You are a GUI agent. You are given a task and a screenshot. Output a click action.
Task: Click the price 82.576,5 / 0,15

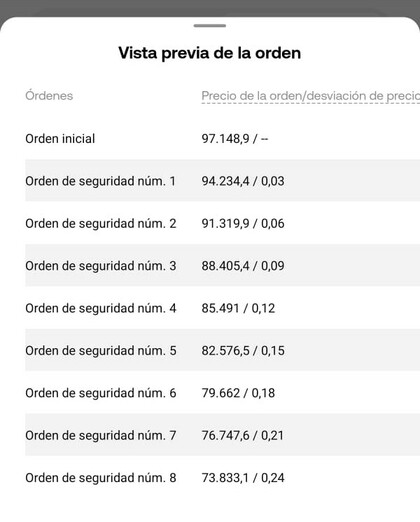tap(243, 350)
